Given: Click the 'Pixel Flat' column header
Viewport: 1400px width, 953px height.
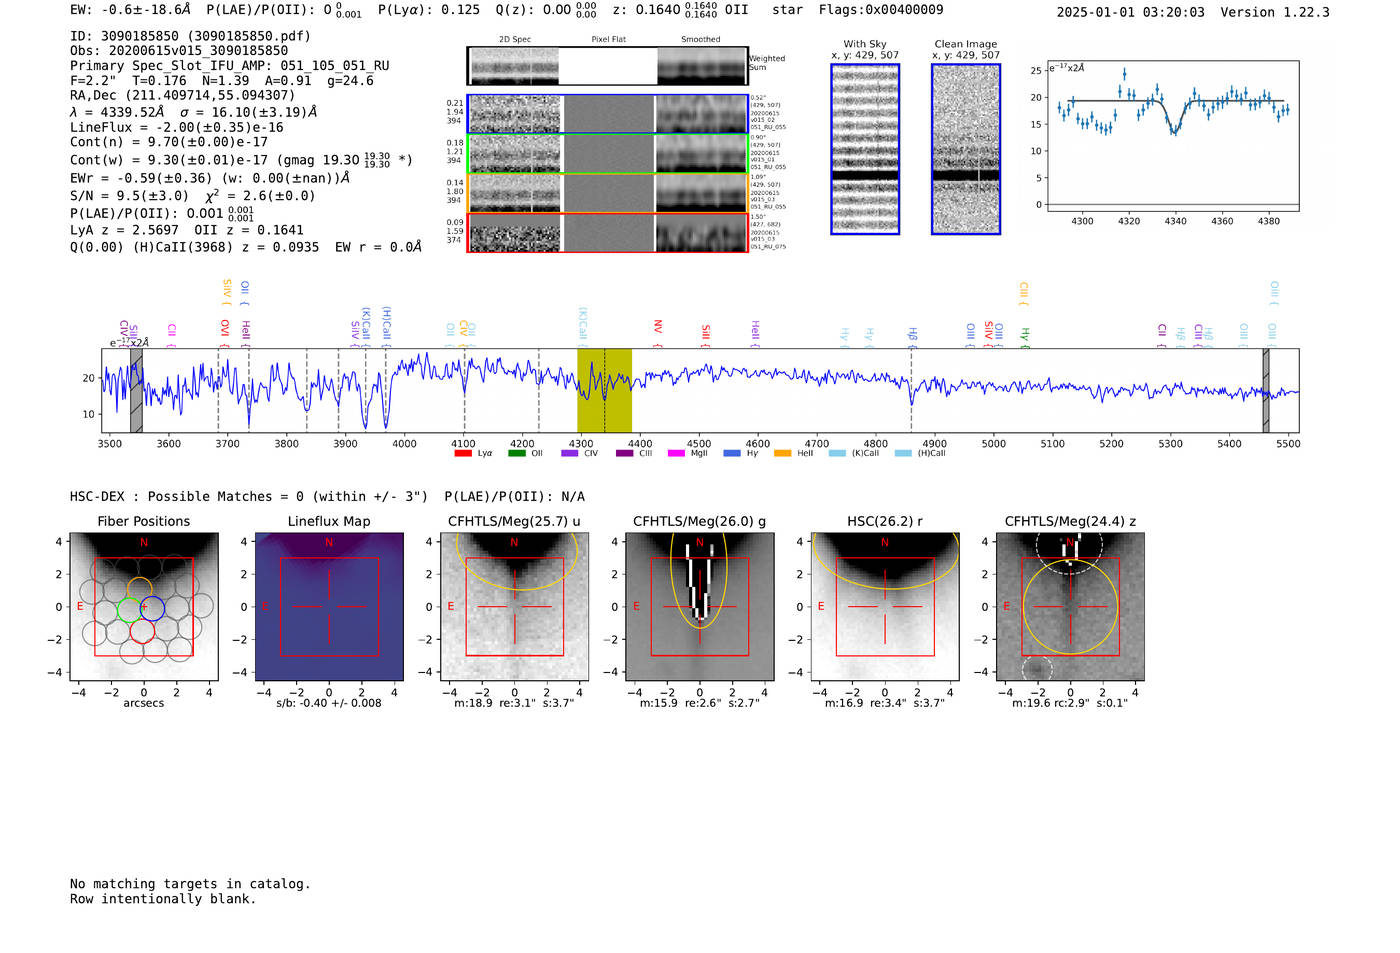Looking at the screenshot, I should [x=608, y=40].
